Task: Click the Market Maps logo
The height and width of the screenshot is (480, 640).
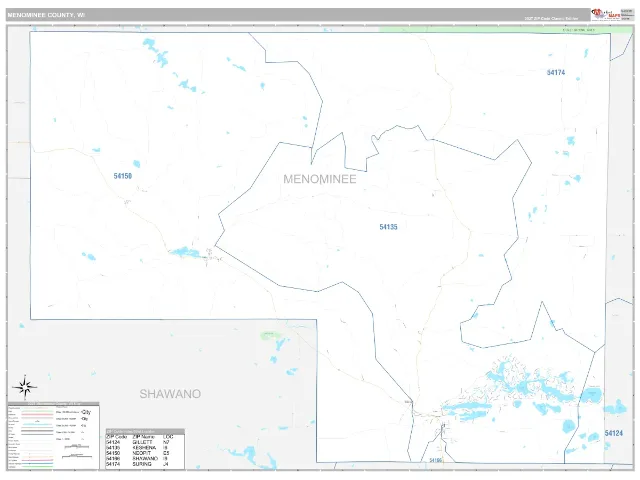Action: (607, 14)
